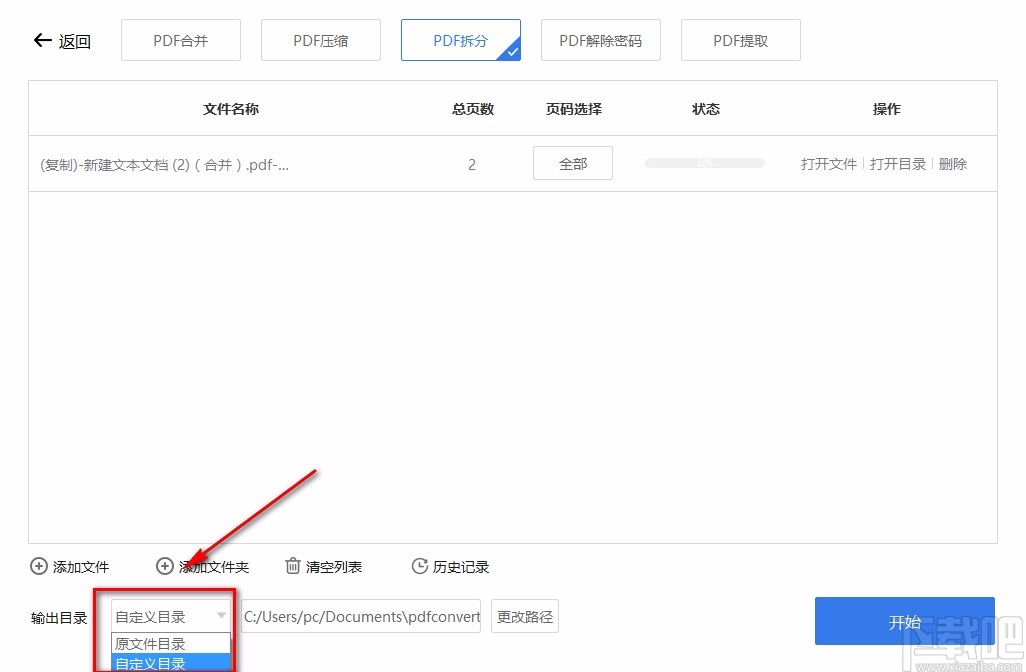This screenshot has width=1026, height=672.
Task: Click the clock icon beside 历史记录
Action: coord(419,566)
